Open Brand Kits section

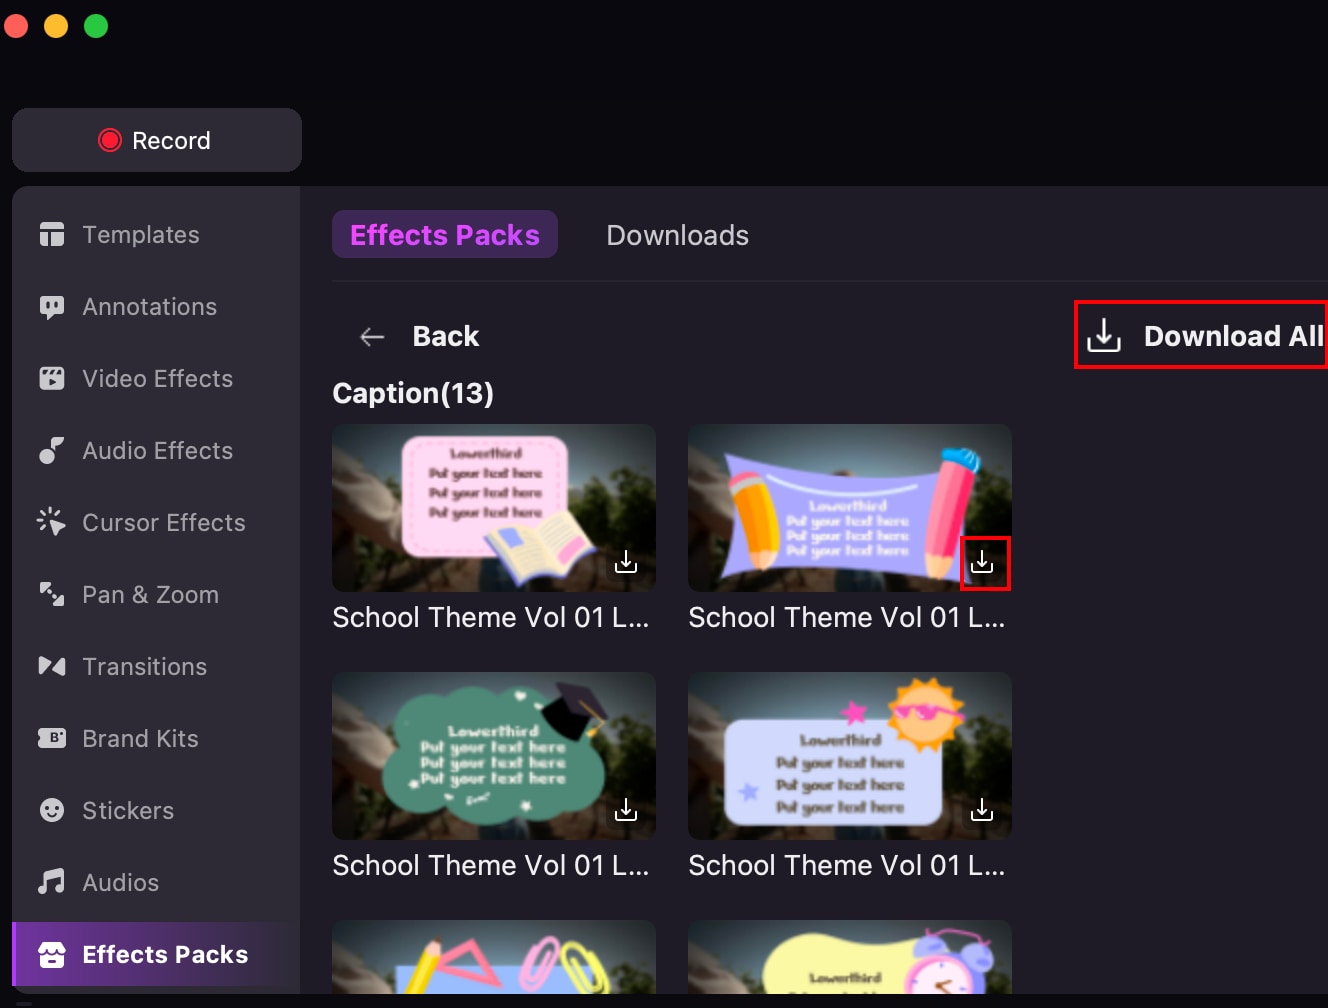coord(140,739)
